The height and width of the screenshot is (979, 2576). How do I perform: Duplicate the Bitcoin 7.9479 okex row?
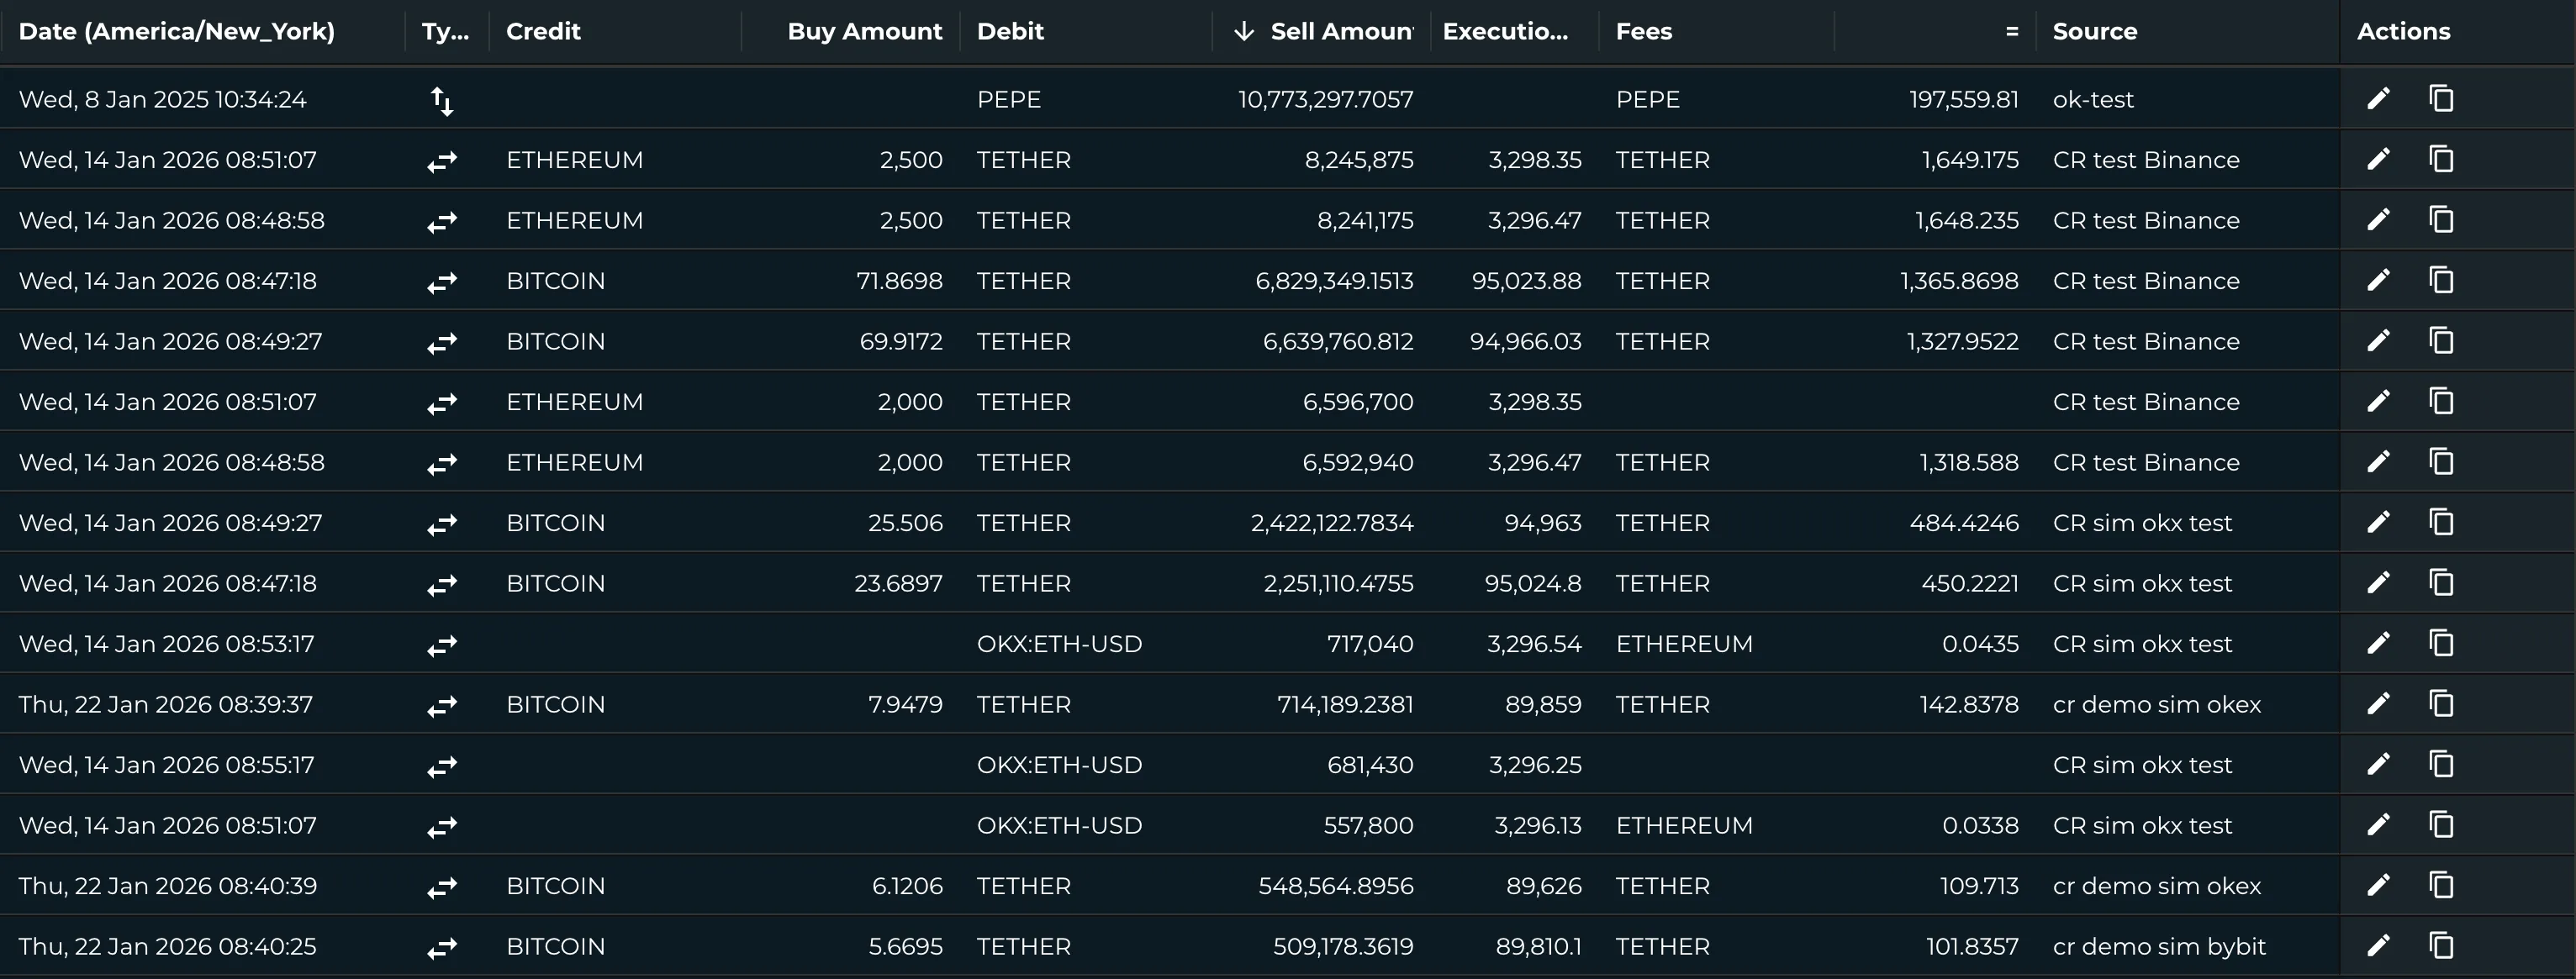pyautogui.click(x=2441, y=703)
